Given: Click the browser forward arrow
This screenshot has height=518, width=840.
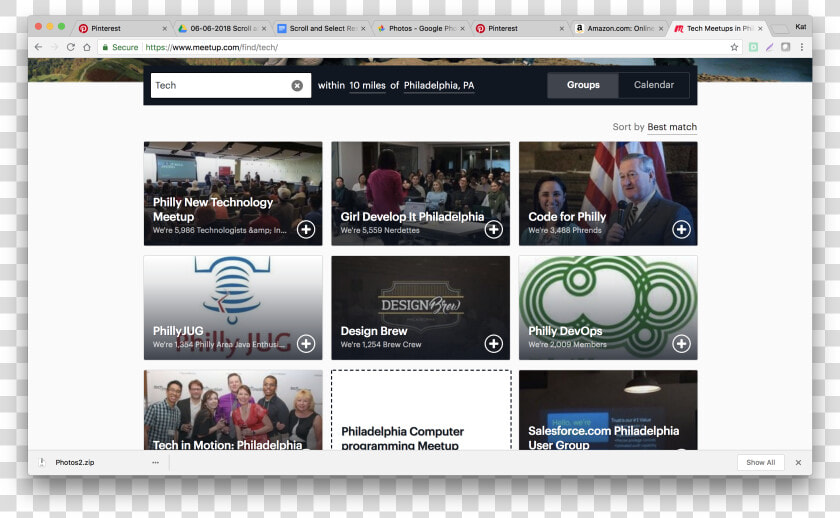Looking at the screenshot, I should pos(54,47).
